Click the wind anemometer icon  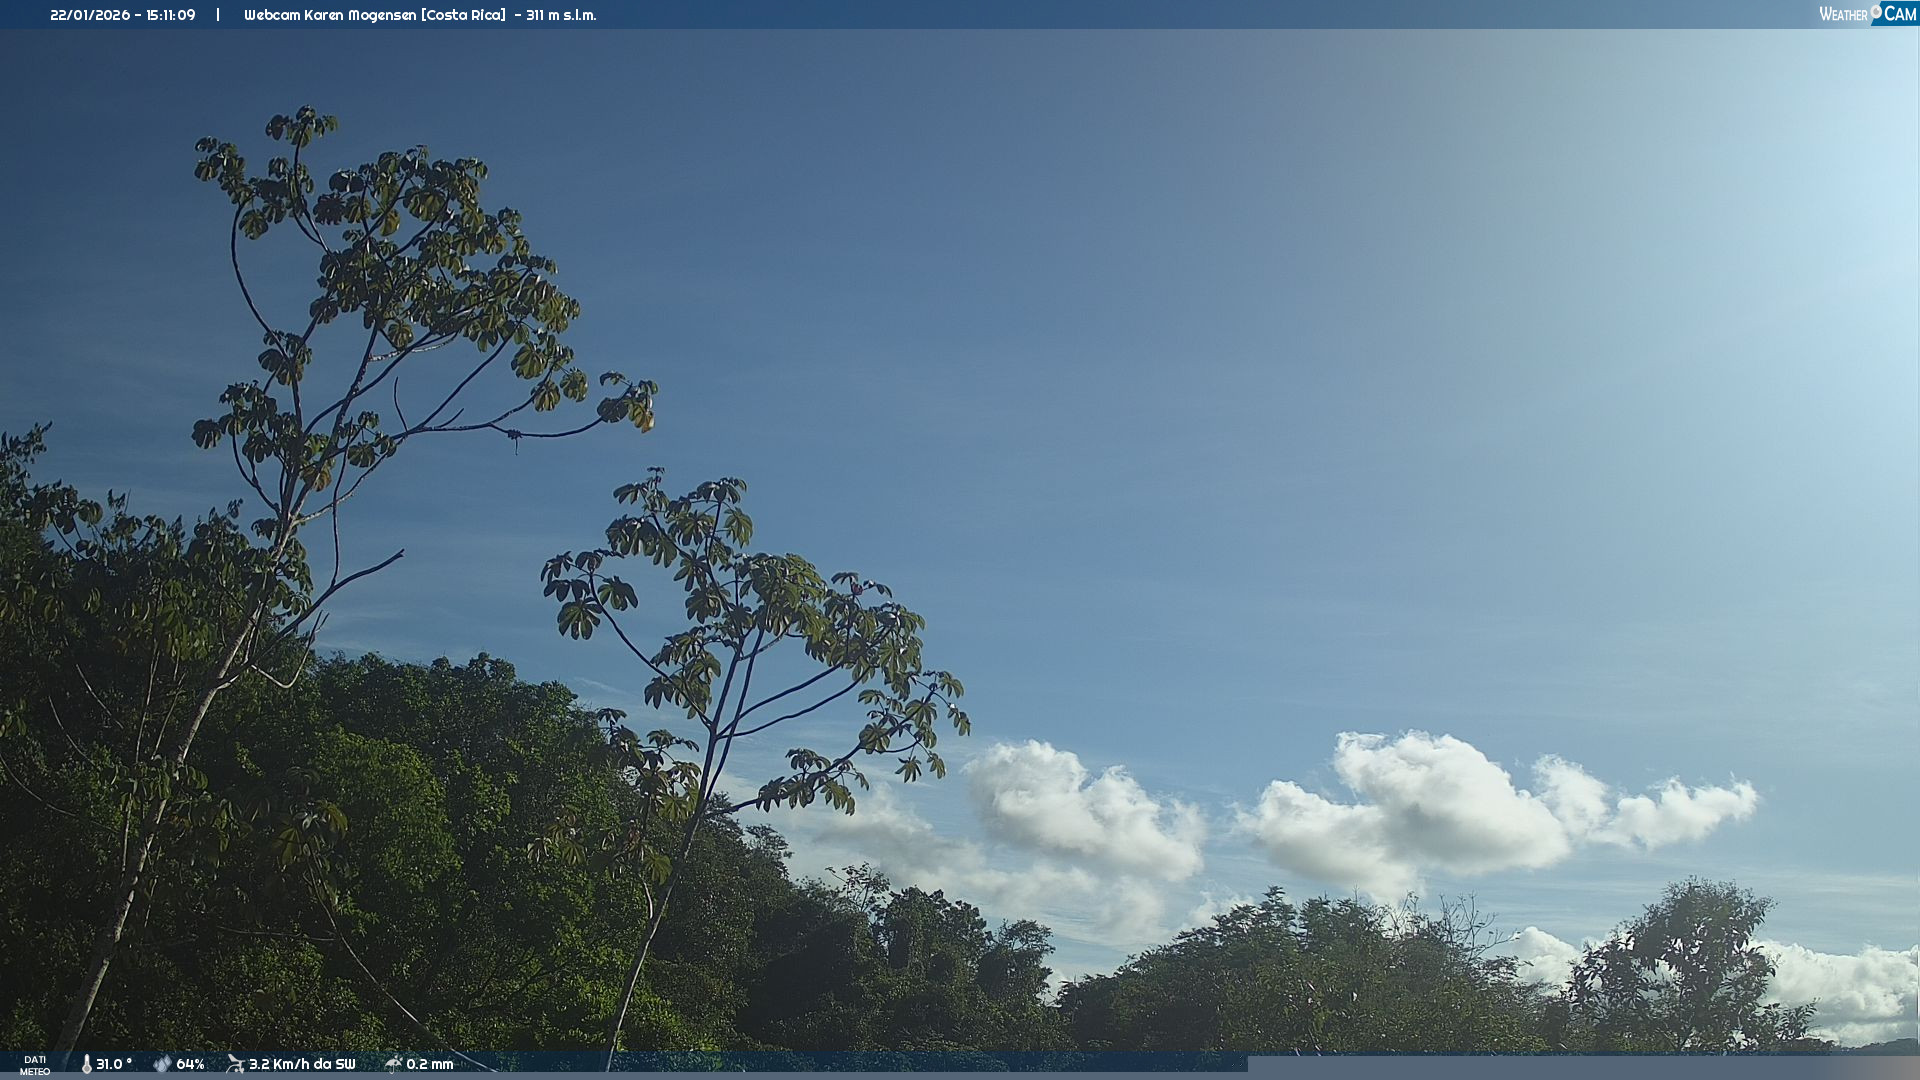[x=236, y=1064]
